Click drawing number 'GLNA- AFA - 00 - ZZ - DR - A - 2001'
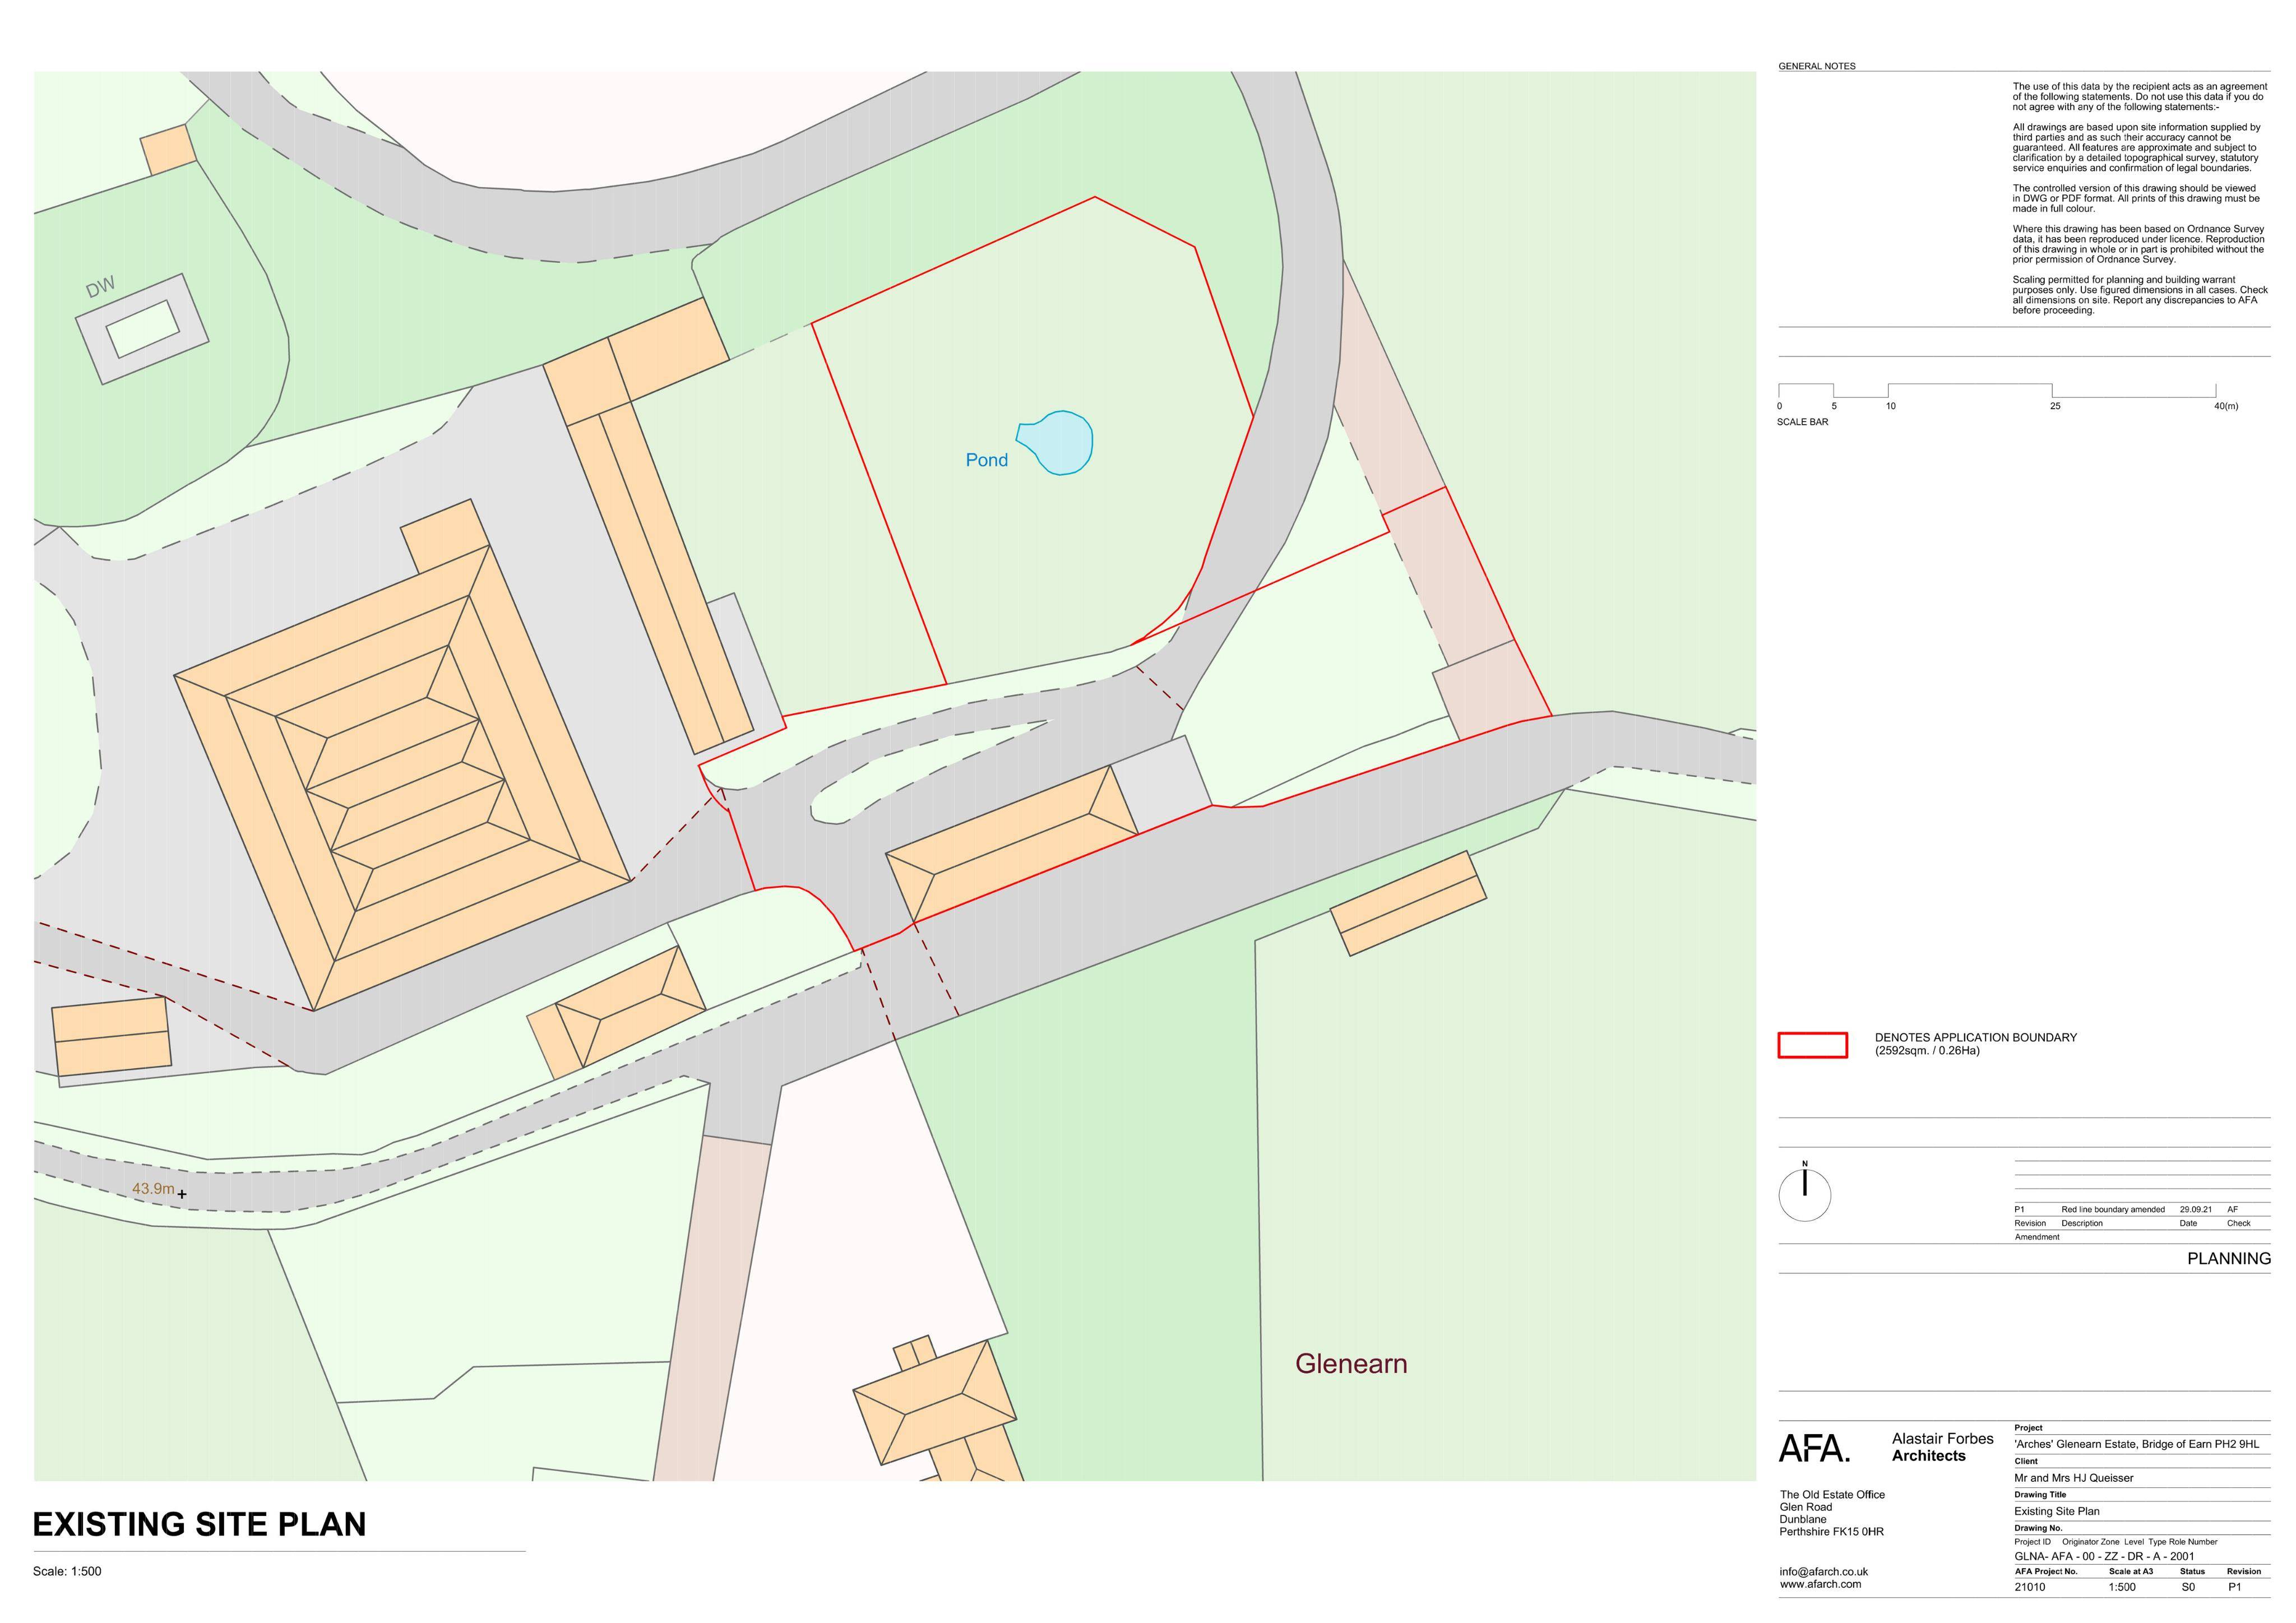This screenshot has height=1623, width=2296. pyautogui.click(x=2104, y=1556)
